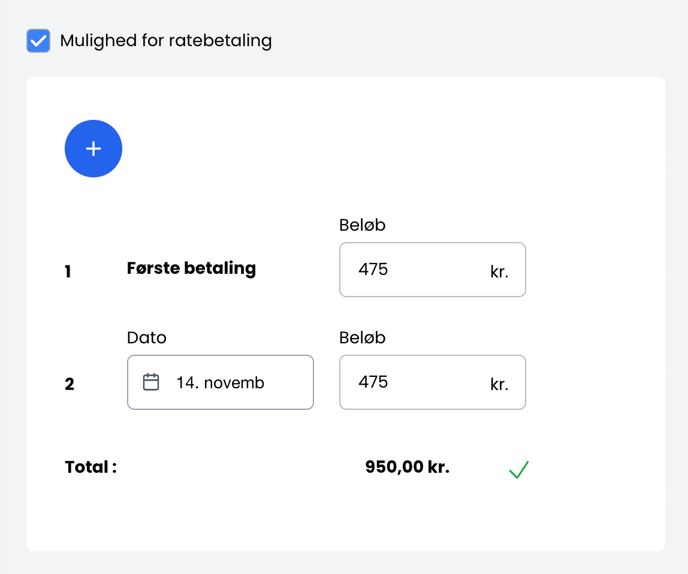Open the date picker showing 14. novemb
688x574 pixels.
(x=220, y=382)
